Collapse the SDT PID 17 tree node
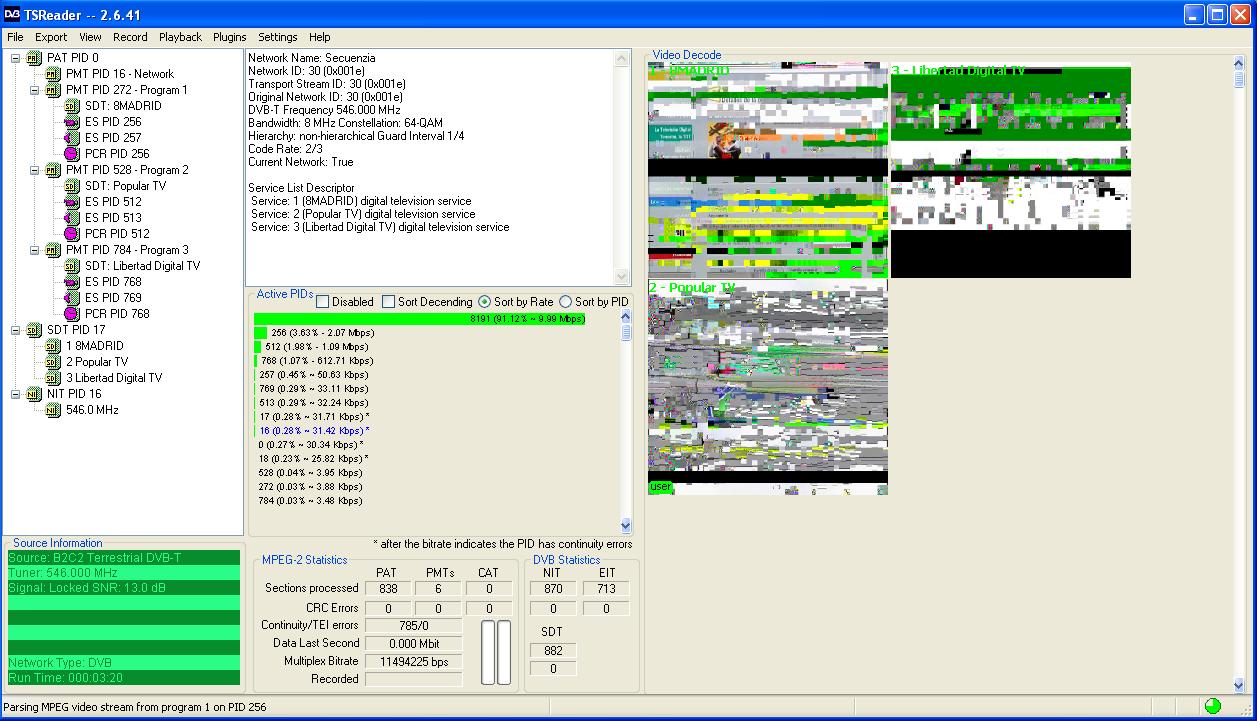1257x721 pixels. coord(16,330)
